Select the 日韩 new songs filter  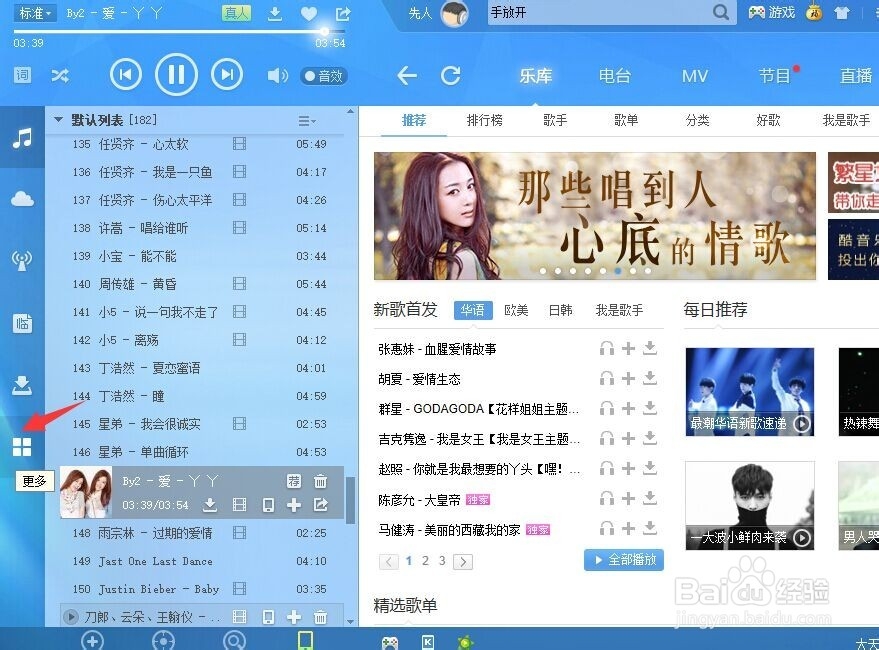click(x=560, y=310)
